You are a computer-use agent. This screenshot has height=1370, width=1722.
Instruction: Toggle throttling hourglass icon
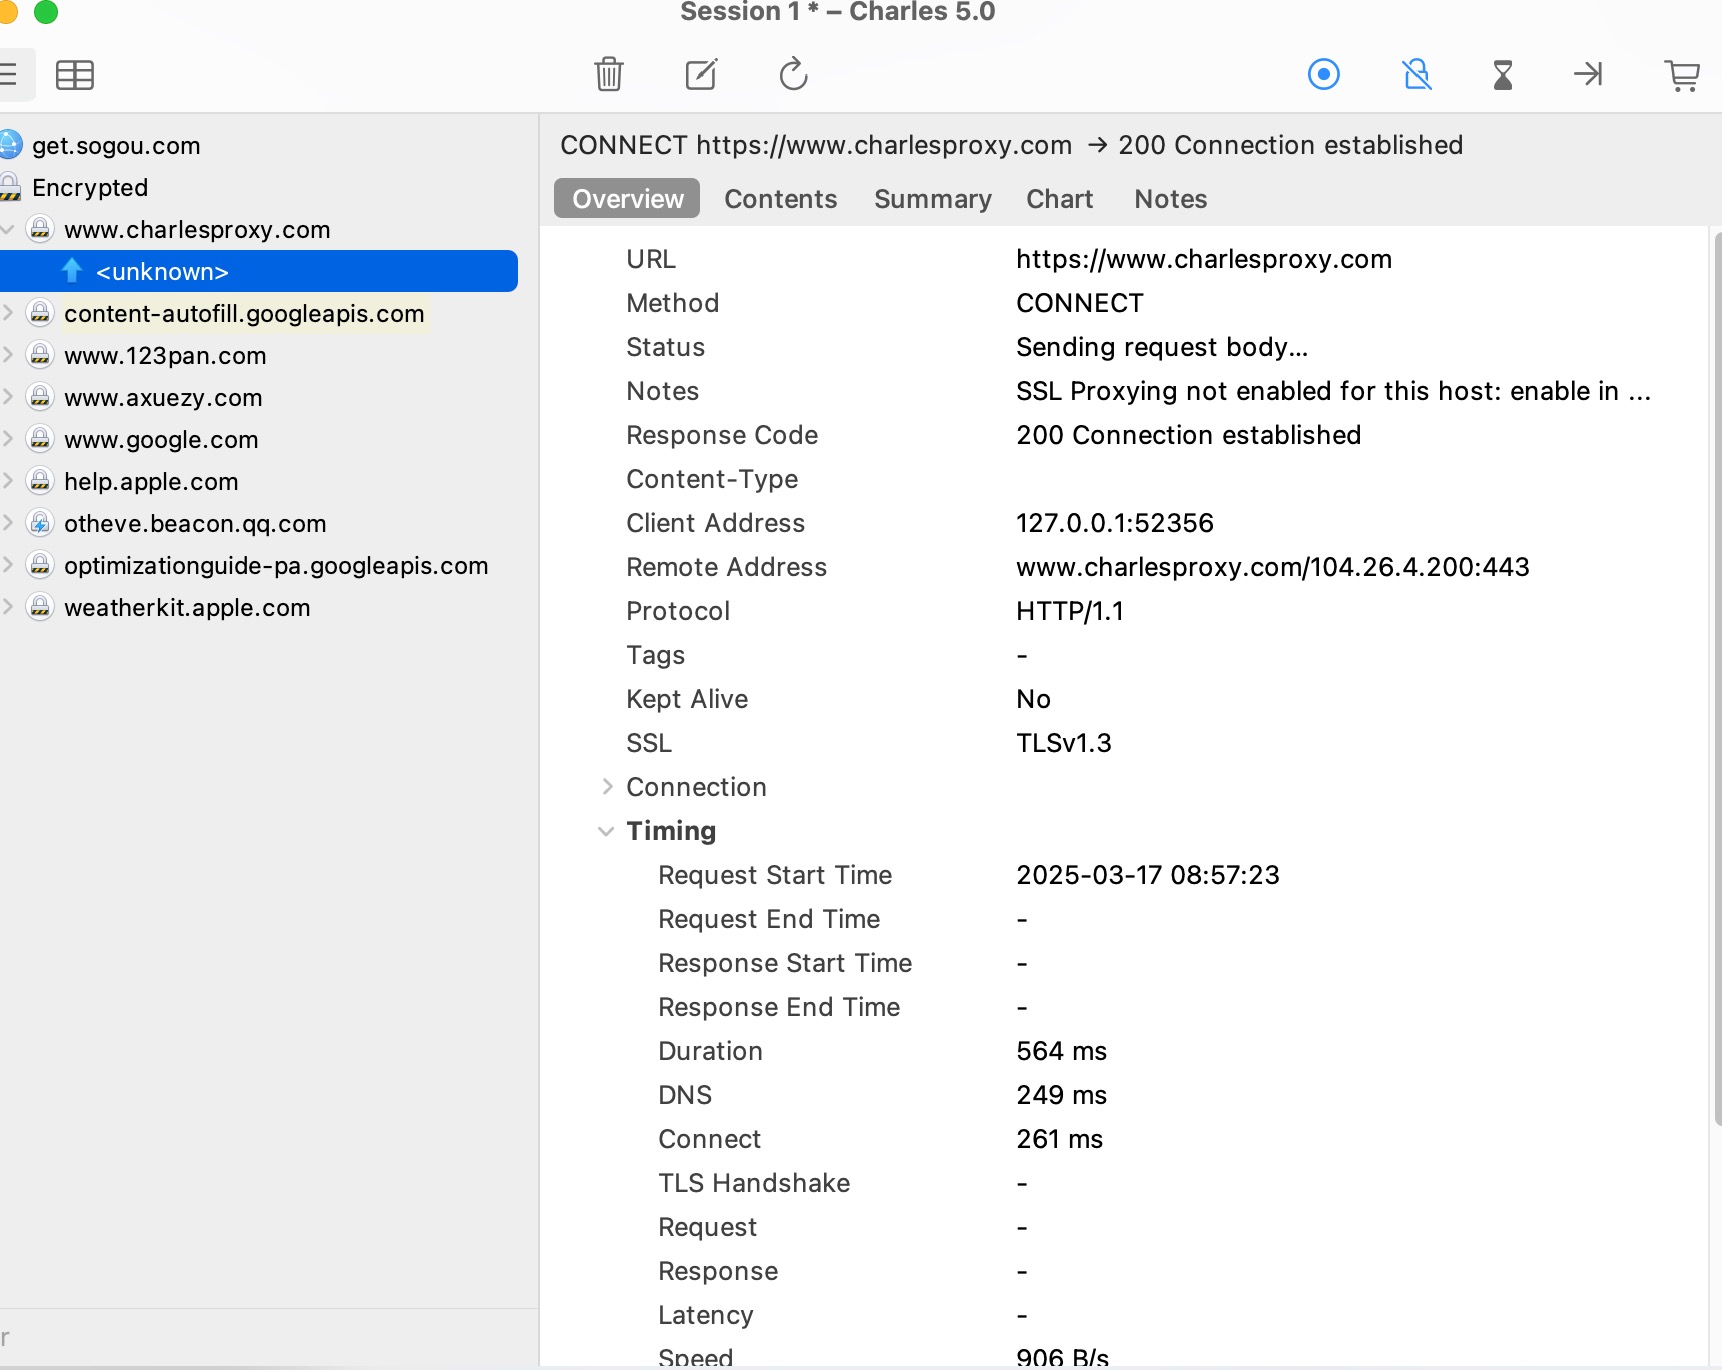(1503, 75)
